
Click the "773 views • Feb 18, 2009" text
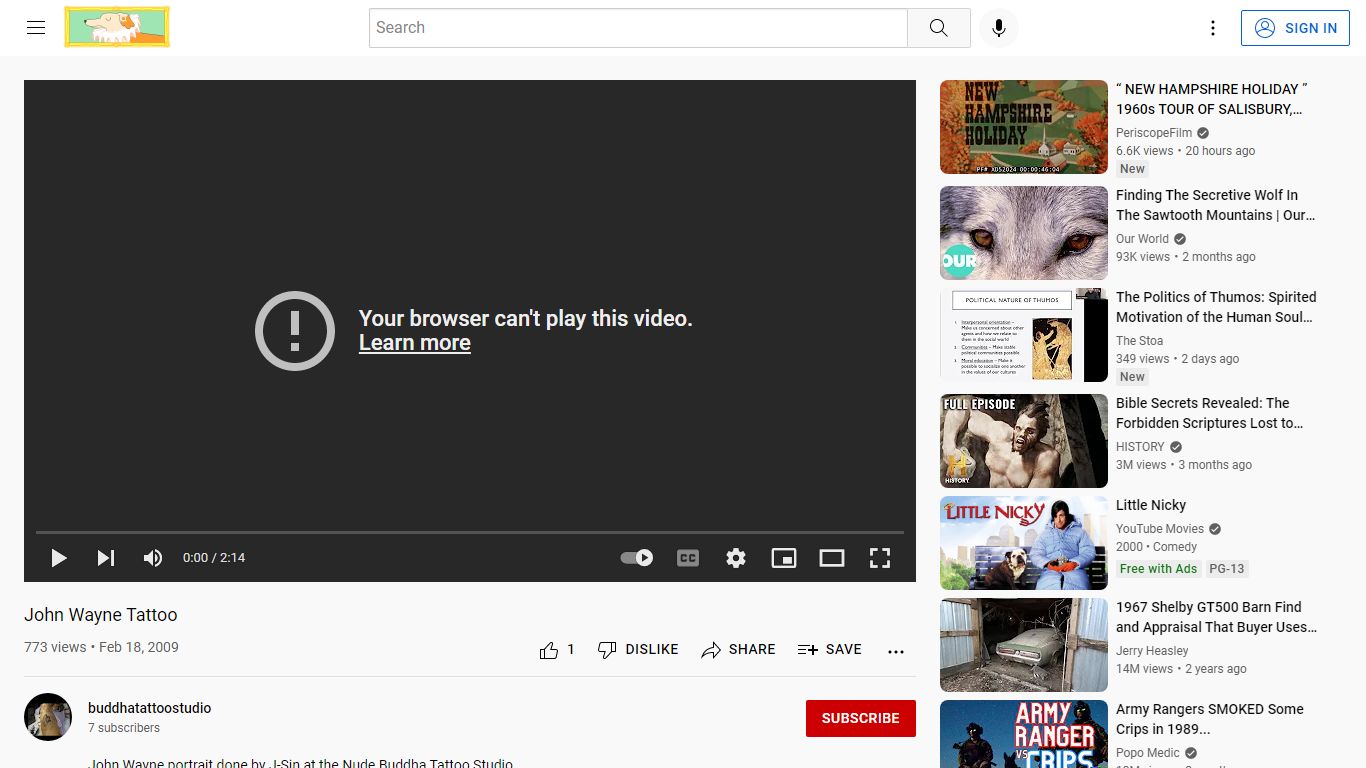pos(101,647)
